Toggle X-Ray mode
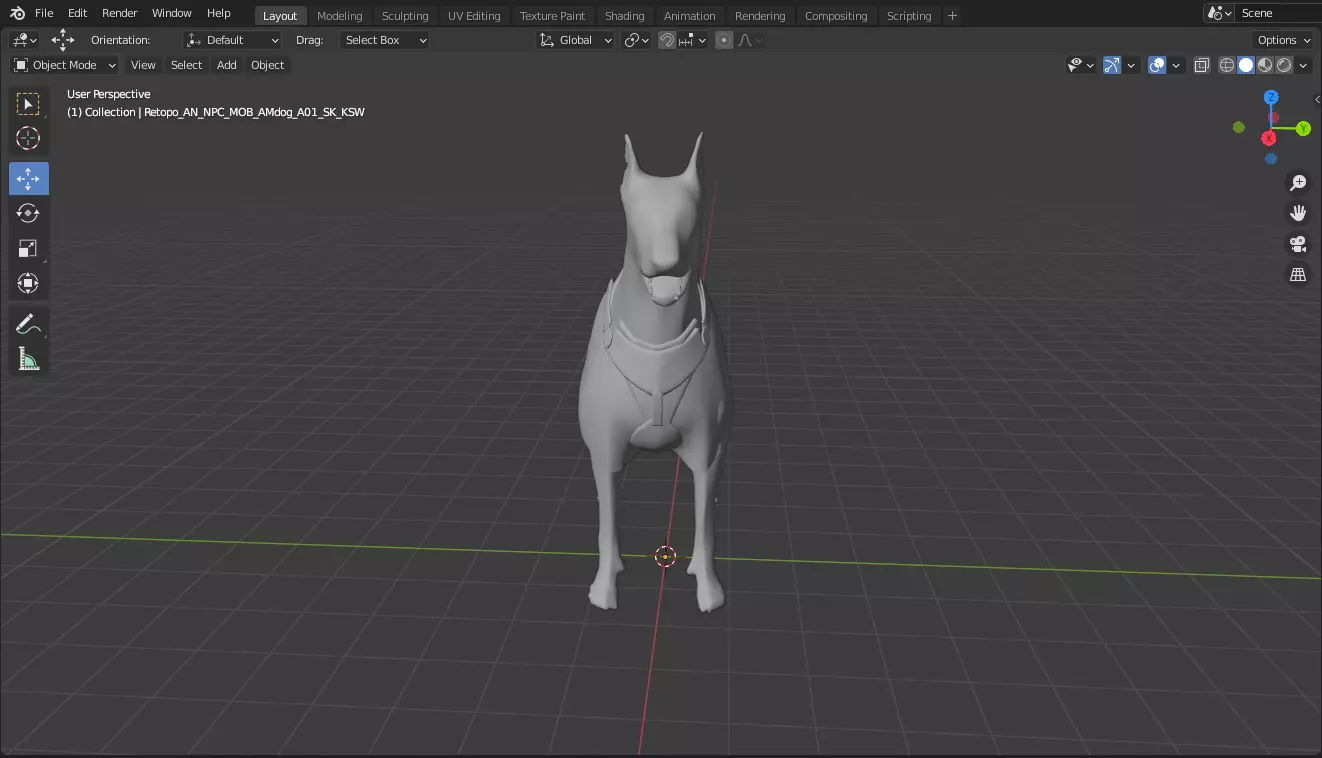The width and height of the screenshot is (1322, 758). coord(1202,65)
